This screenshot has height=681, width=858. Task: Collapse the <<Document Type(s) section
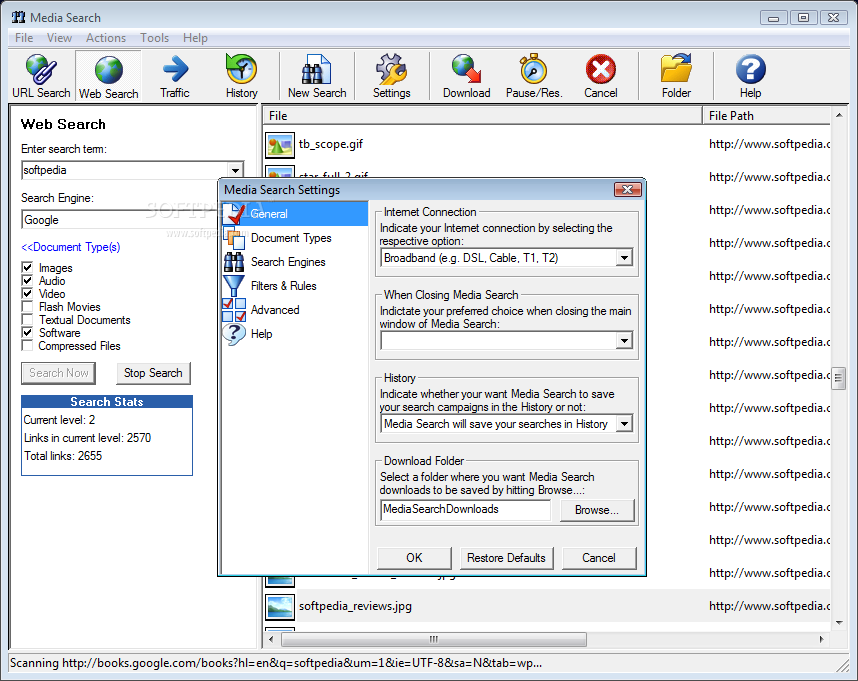[x=71, y=247]
